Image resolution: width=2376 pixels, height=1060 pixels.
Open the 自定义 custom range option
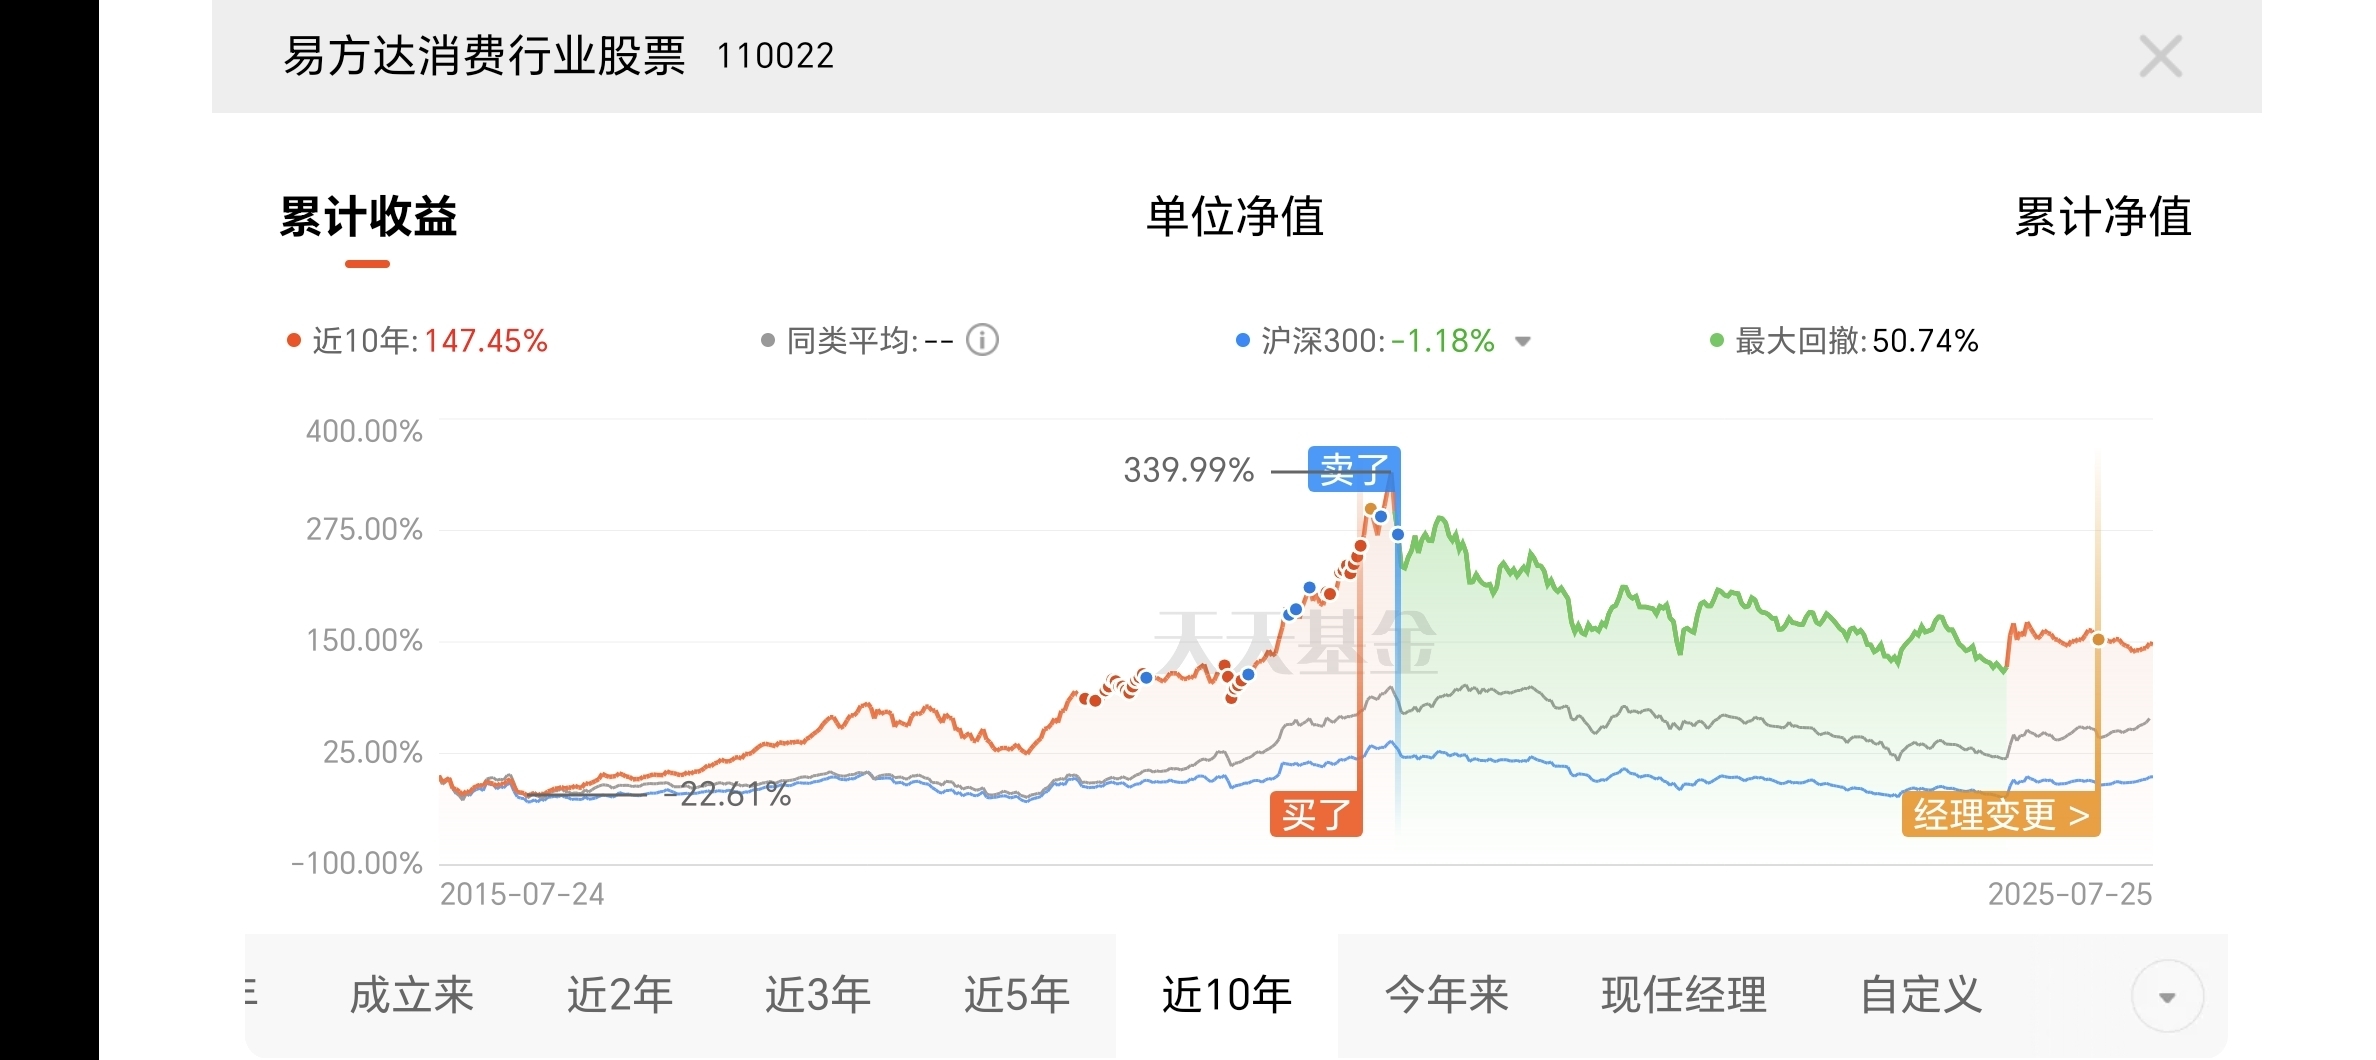pyautogui.click(x=1920, y=995)
